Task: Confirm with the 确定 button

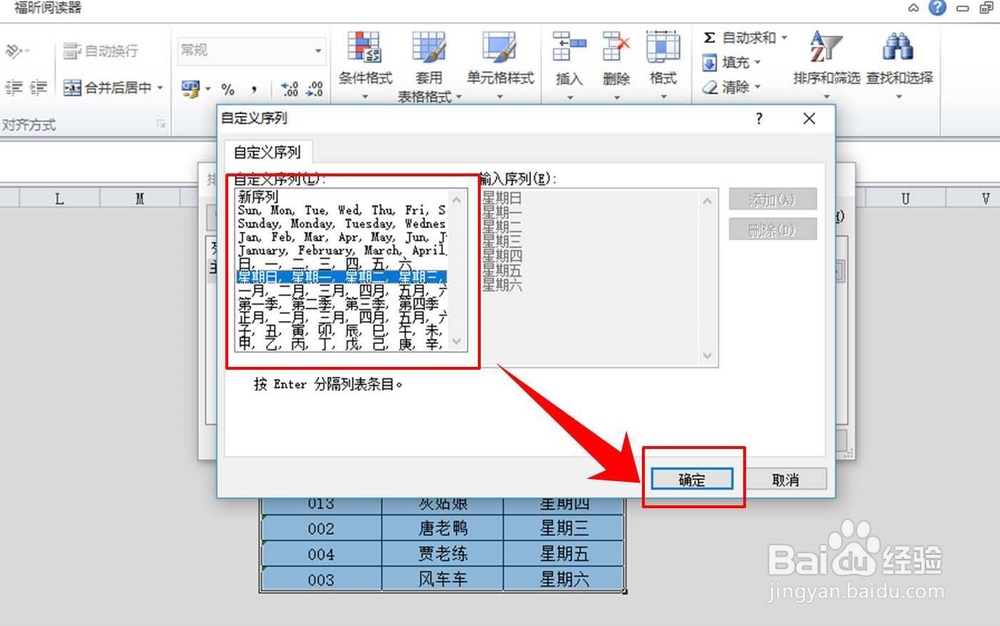Action: tap(694, 479)
